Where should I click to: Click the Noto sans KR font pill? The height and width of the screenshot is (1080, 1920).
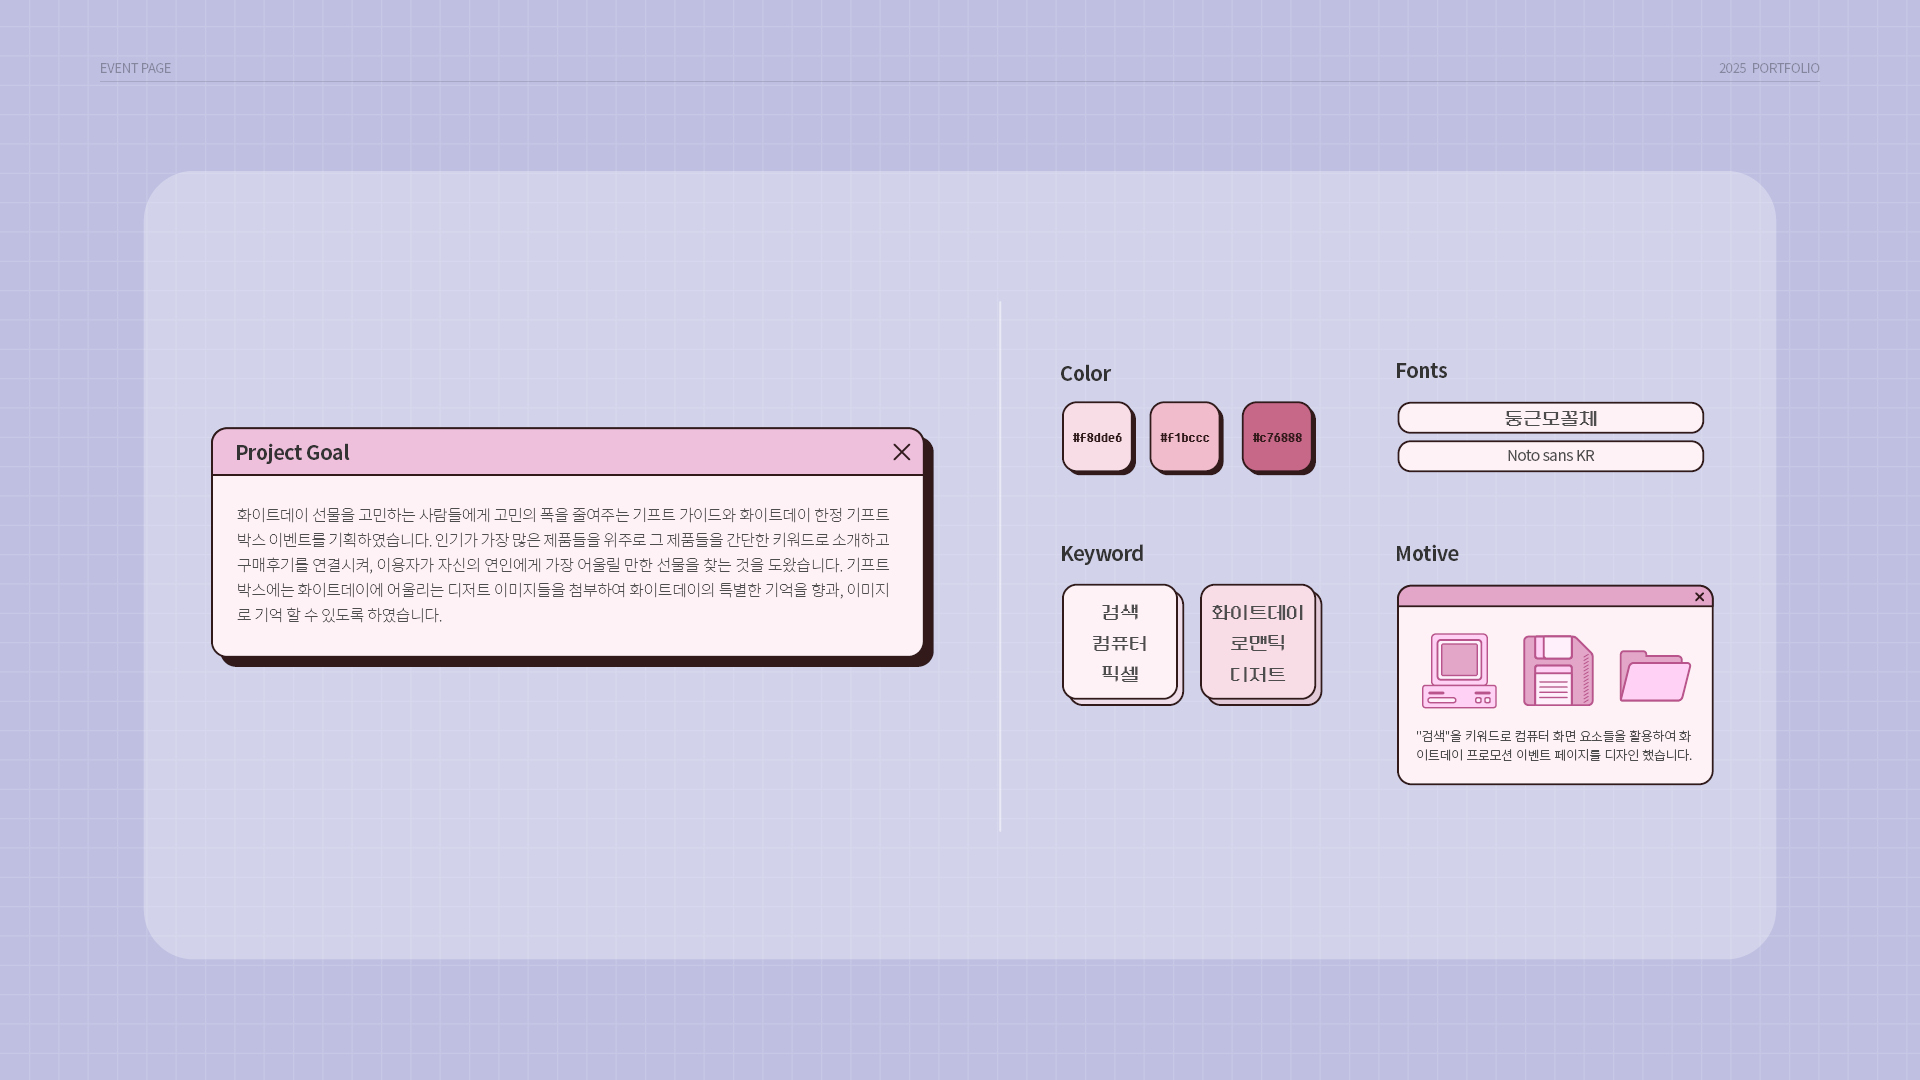(1550, 456)
